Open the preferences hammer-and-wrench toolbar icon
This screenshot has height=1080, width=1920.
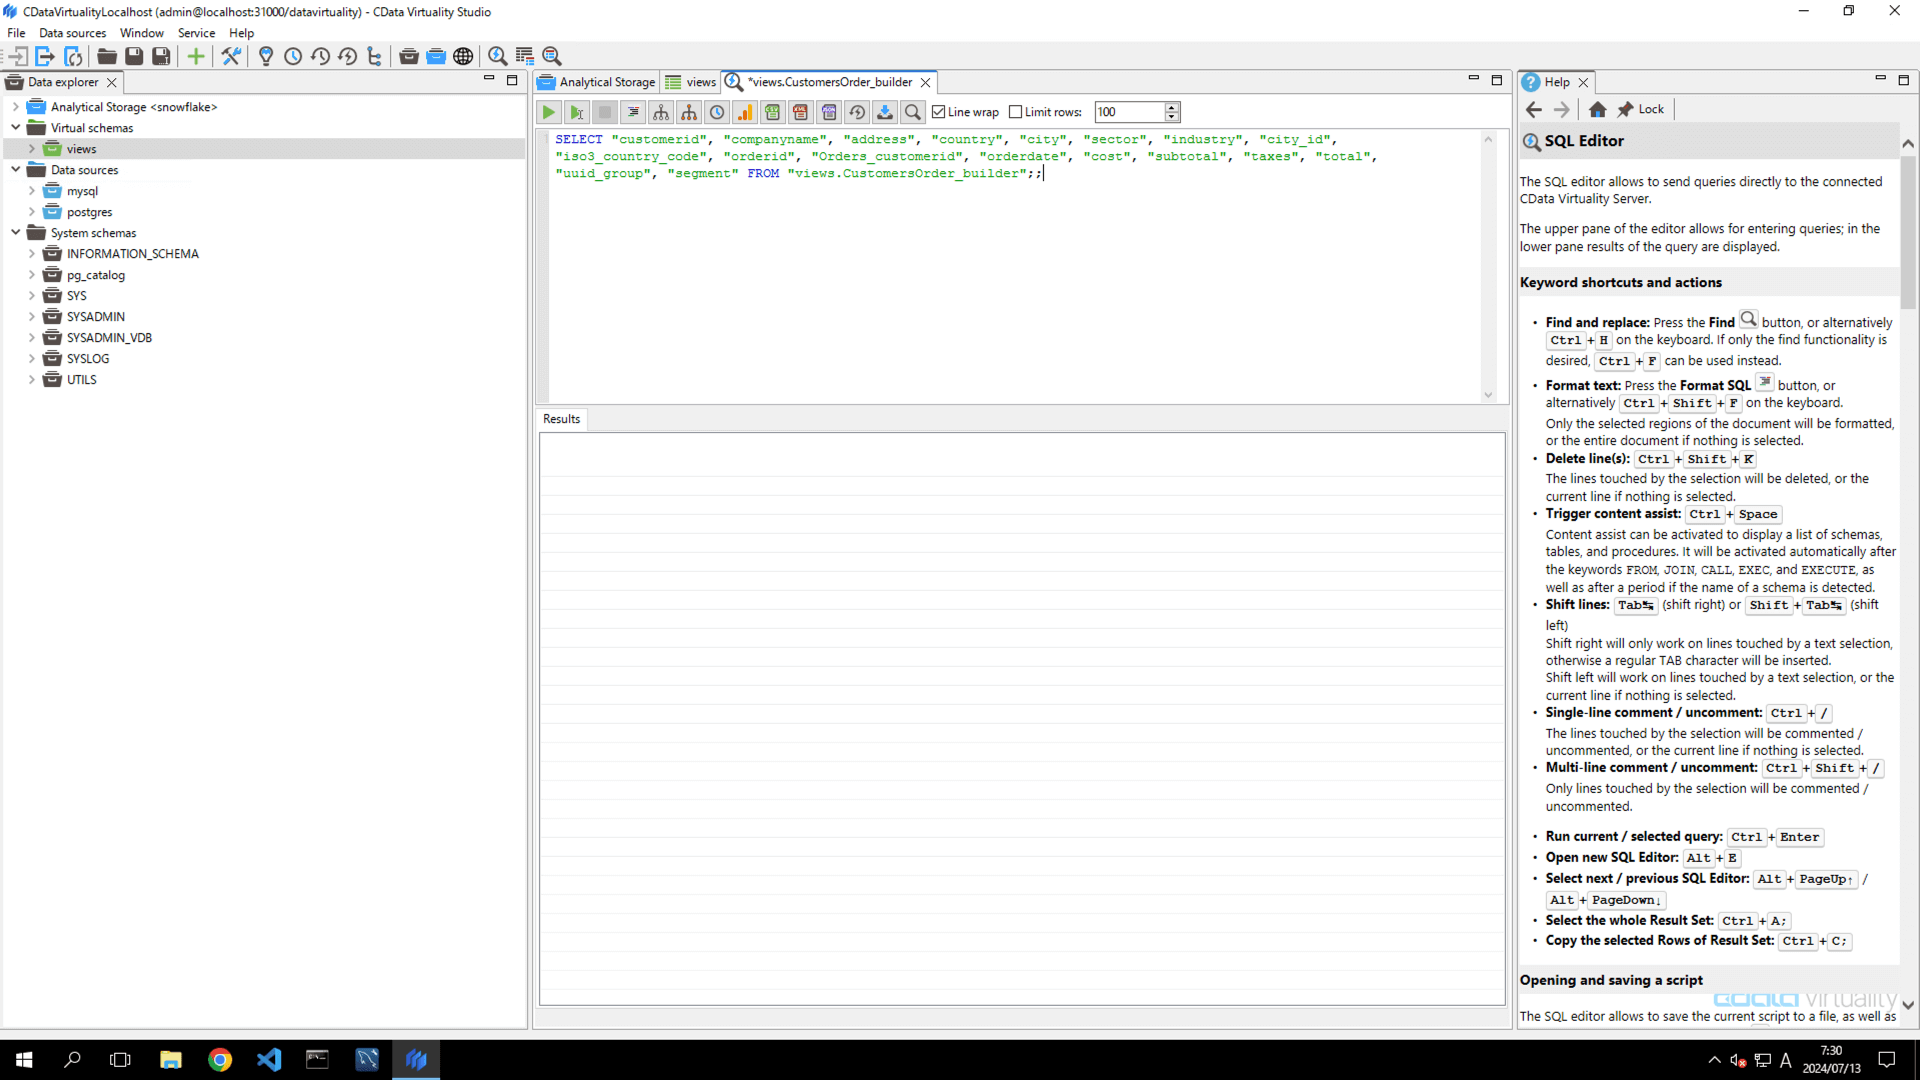pos(231,56)
